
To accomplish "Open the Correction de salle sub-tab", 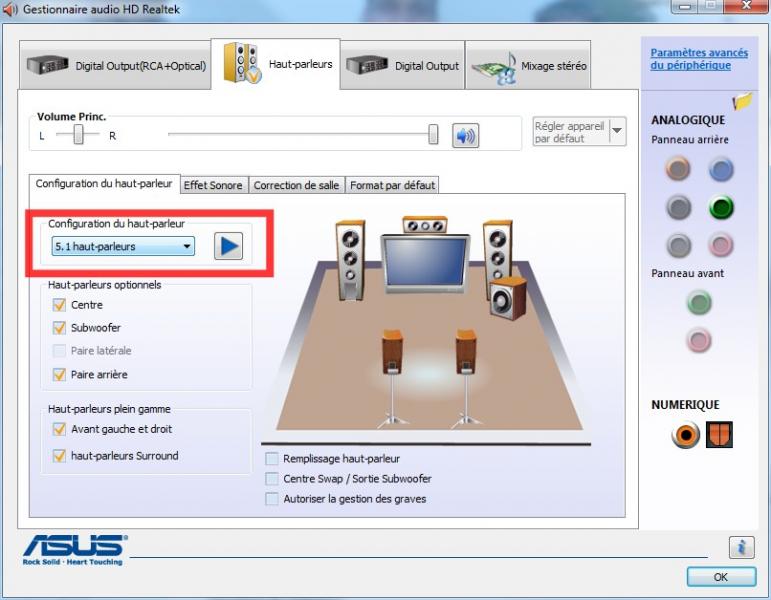I will pyautogui.click(x=297, y=185).
